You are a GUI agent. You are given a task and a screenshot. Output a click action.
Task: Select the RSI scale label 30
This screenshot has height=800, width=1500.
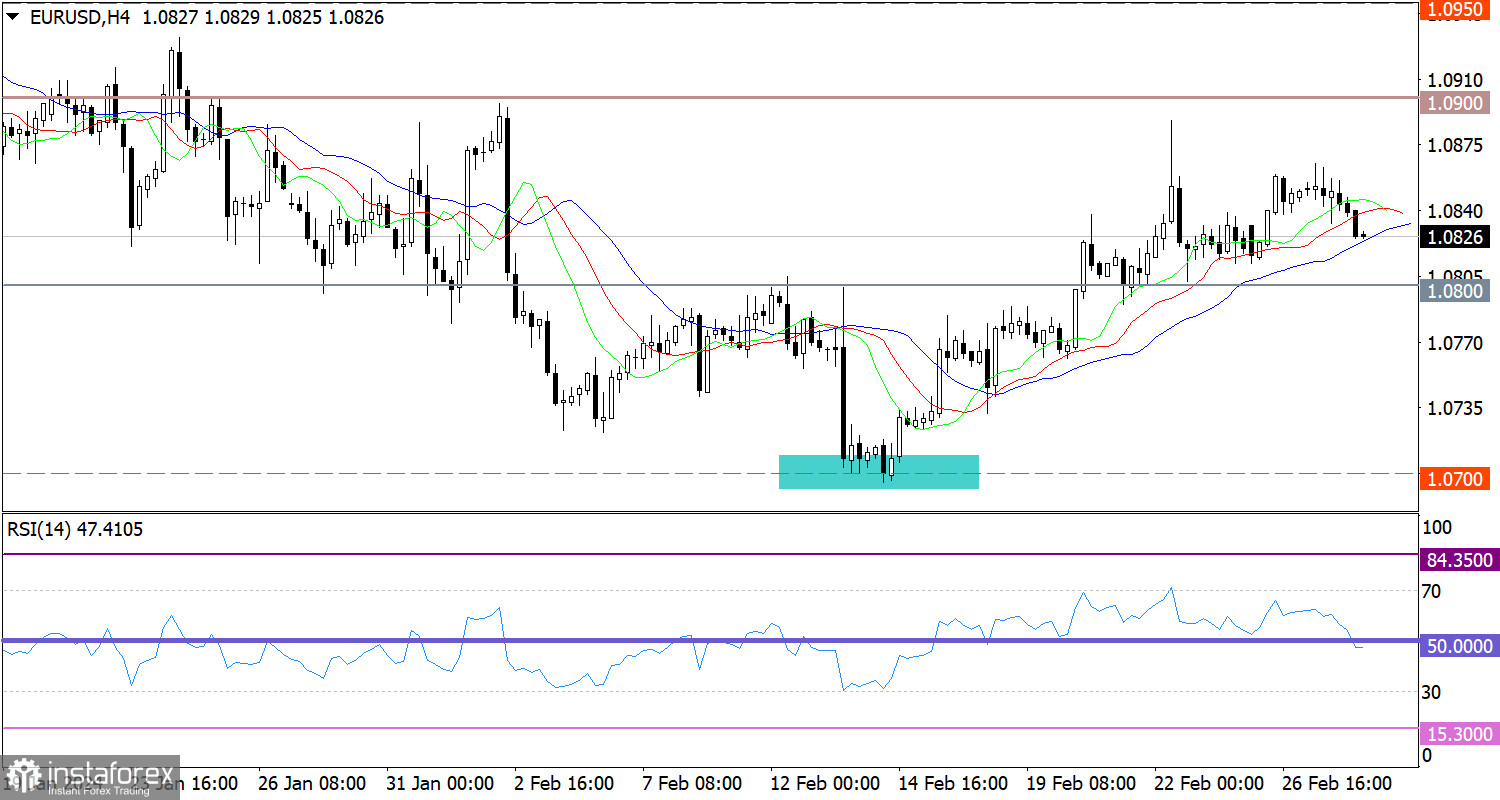1432,692
